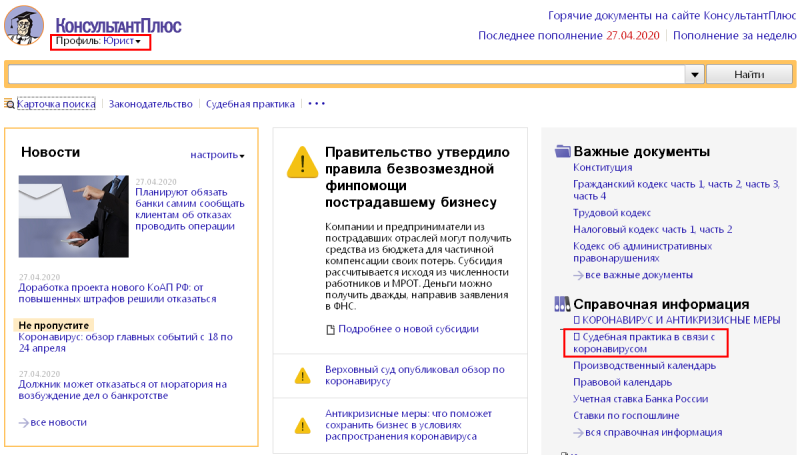Show more sections via three dots

click(x=316, y=104)
